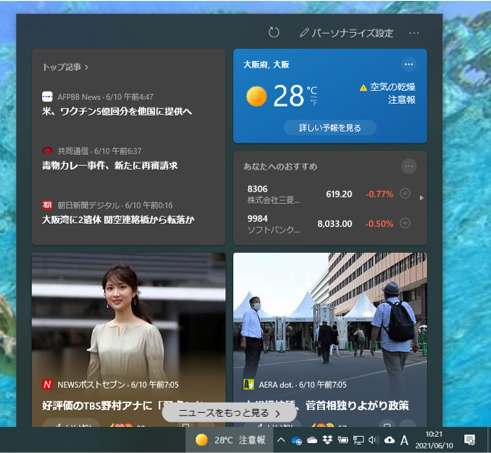Click ニュースをもっと見る button
This screenshot has height=453, width=491.
(x=229, y=413)
